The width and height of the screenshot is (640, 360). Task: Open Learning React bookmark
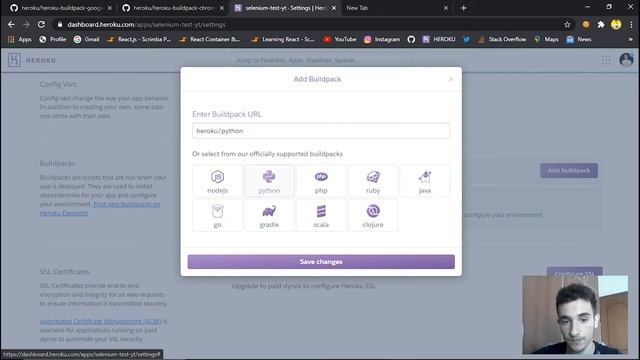[x=283, y=39]
